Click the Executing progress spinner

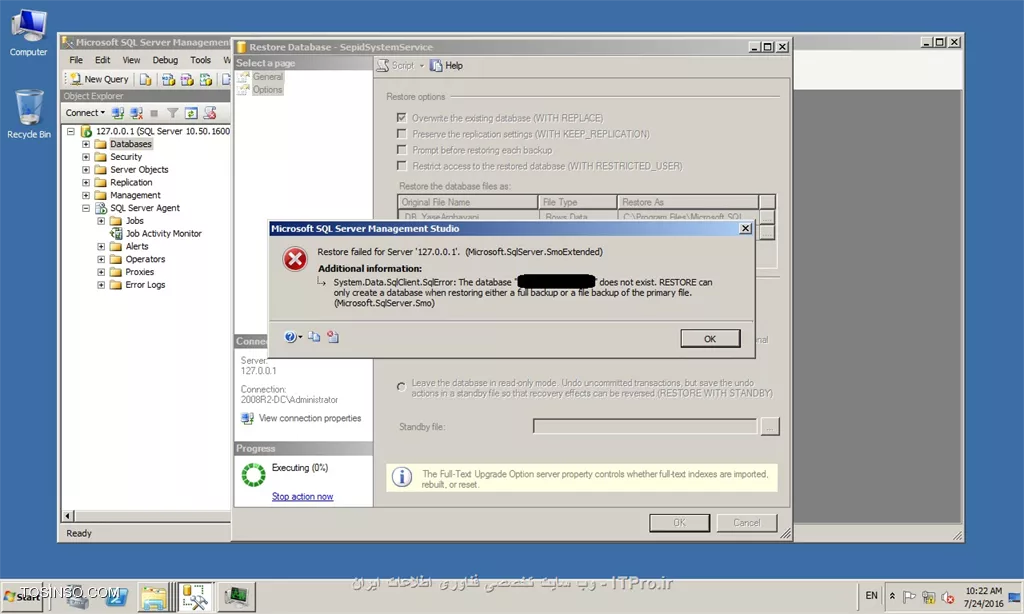coord(253,475)
